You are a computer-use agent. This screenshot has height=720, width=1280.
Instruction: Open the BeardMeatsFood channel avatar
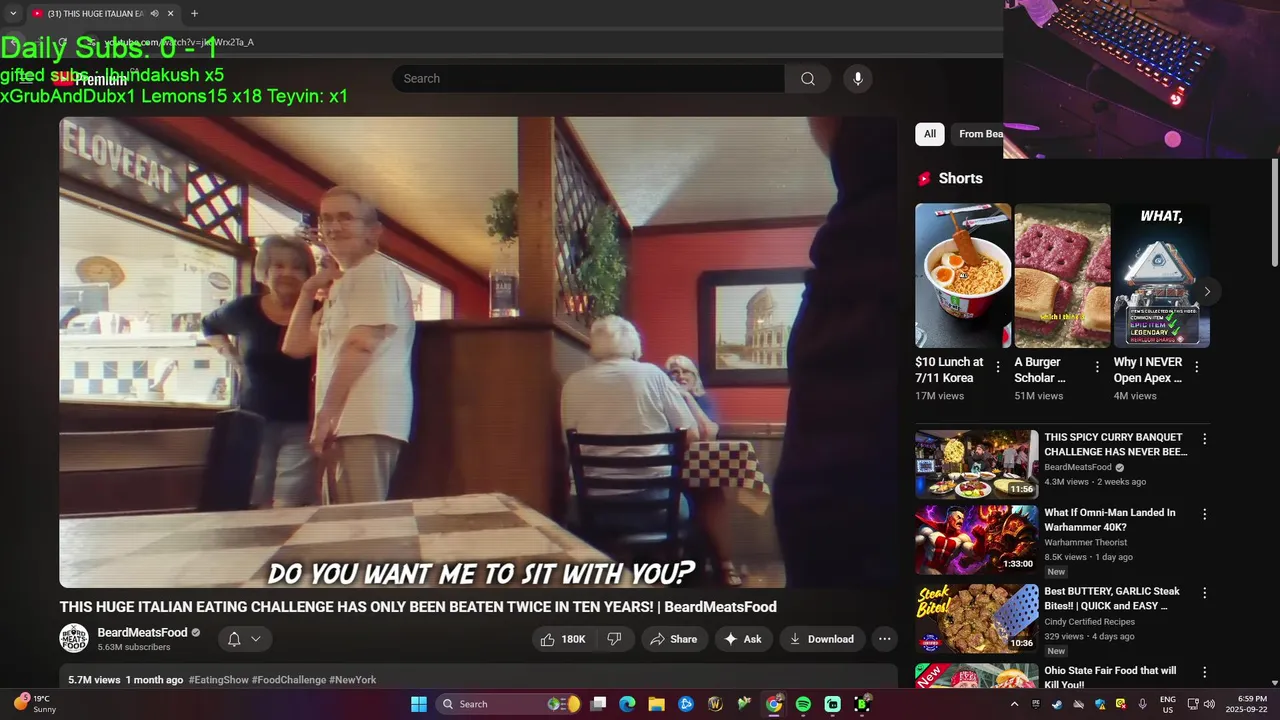click(x=74, y=638)
